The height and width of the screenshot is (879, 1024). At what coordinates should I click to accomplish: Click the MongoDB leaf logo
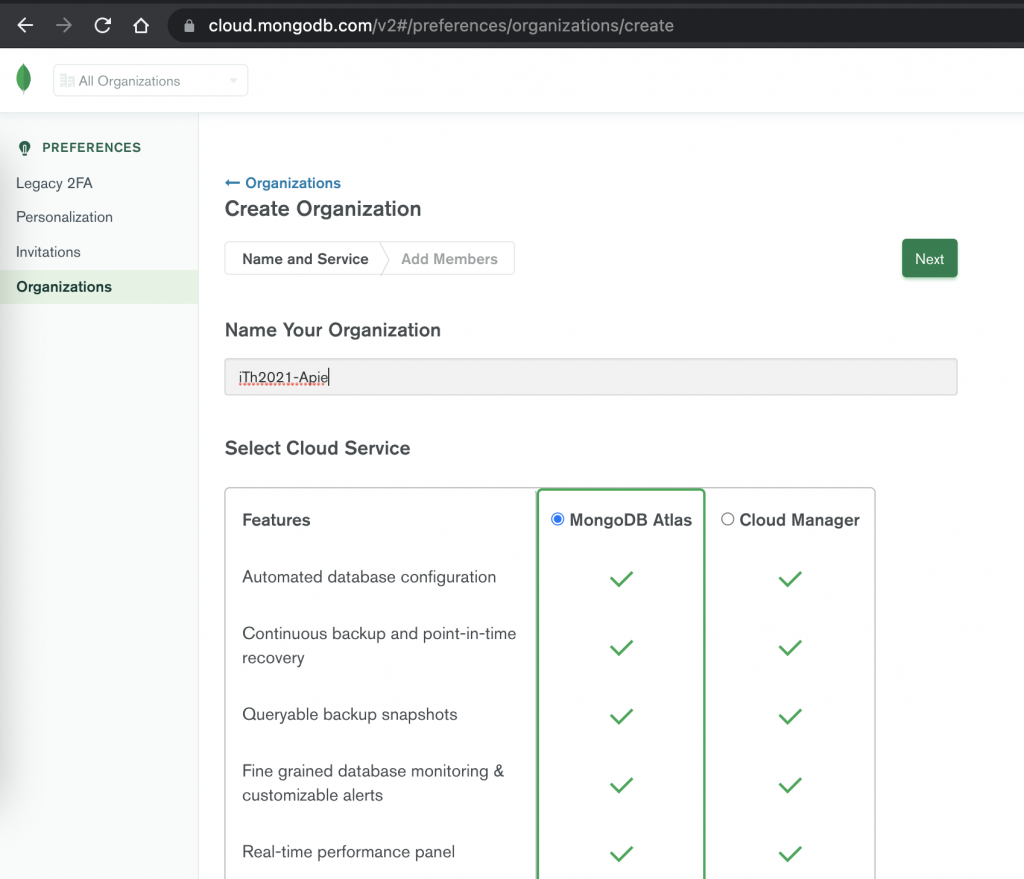pos(24,79)
